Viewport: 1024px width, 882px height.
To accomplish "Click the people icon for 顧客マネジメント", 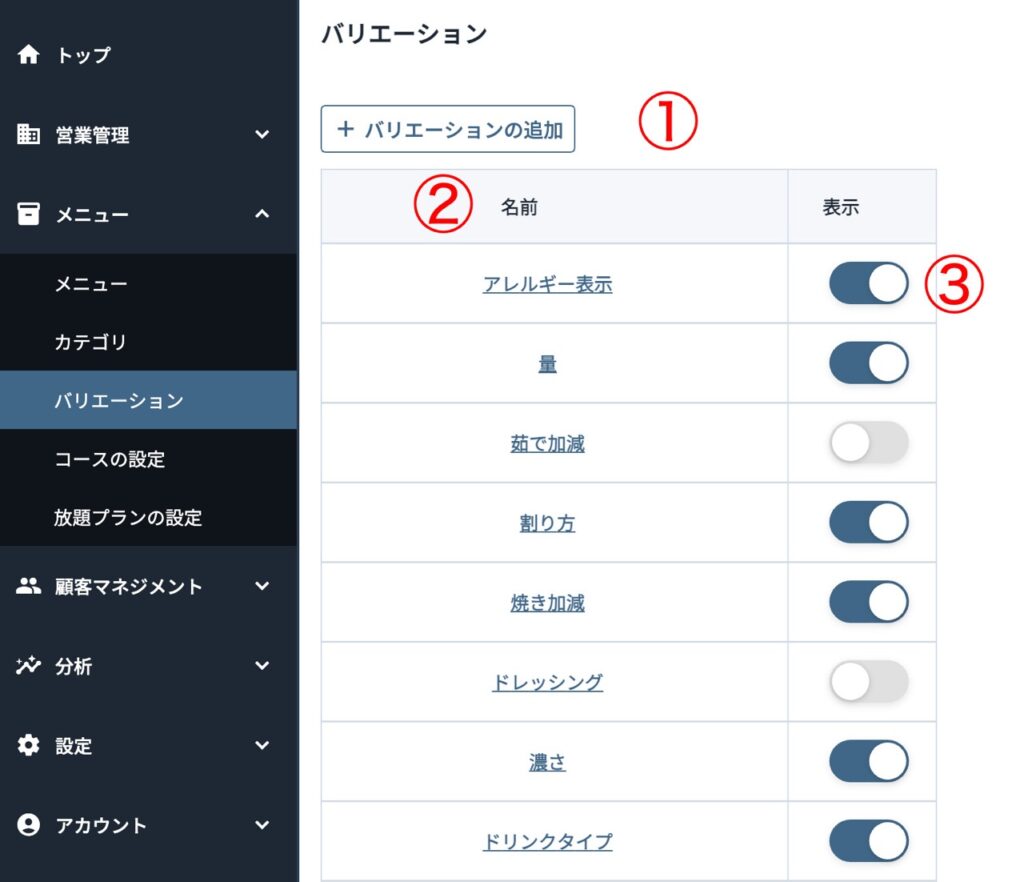I will pyautogui.click(x=29, y=587).
